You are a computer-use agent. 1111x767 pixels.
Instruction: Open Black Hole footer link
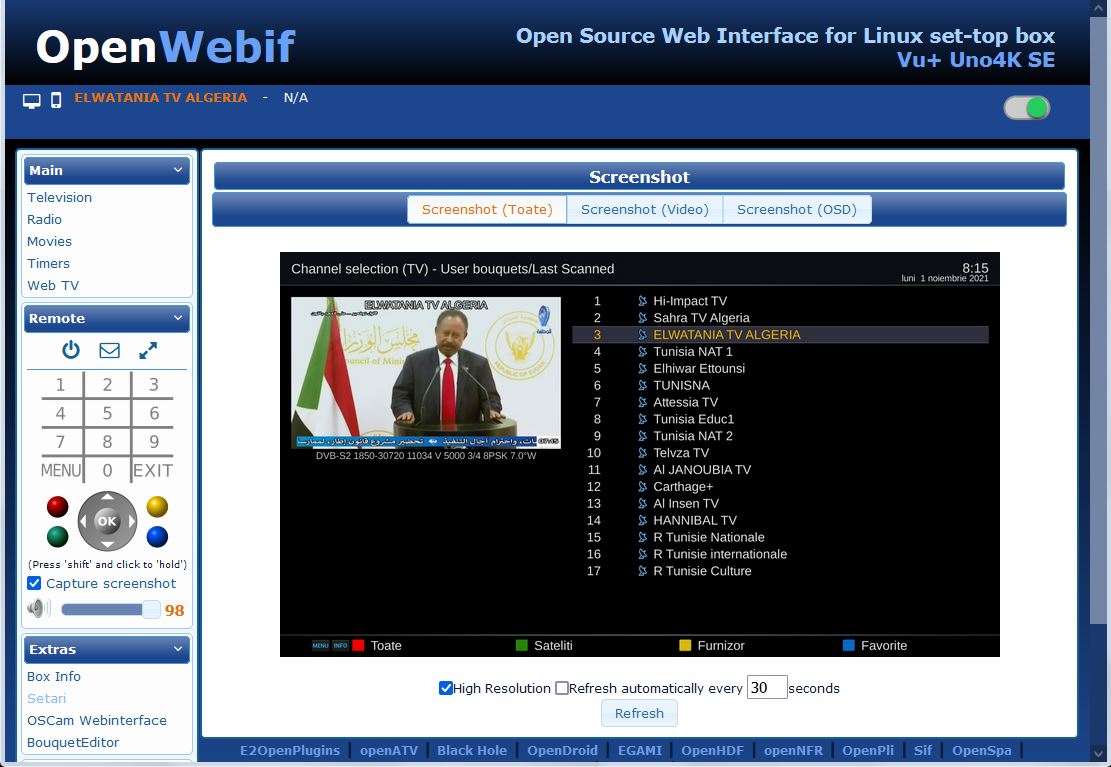coord(472,750)
